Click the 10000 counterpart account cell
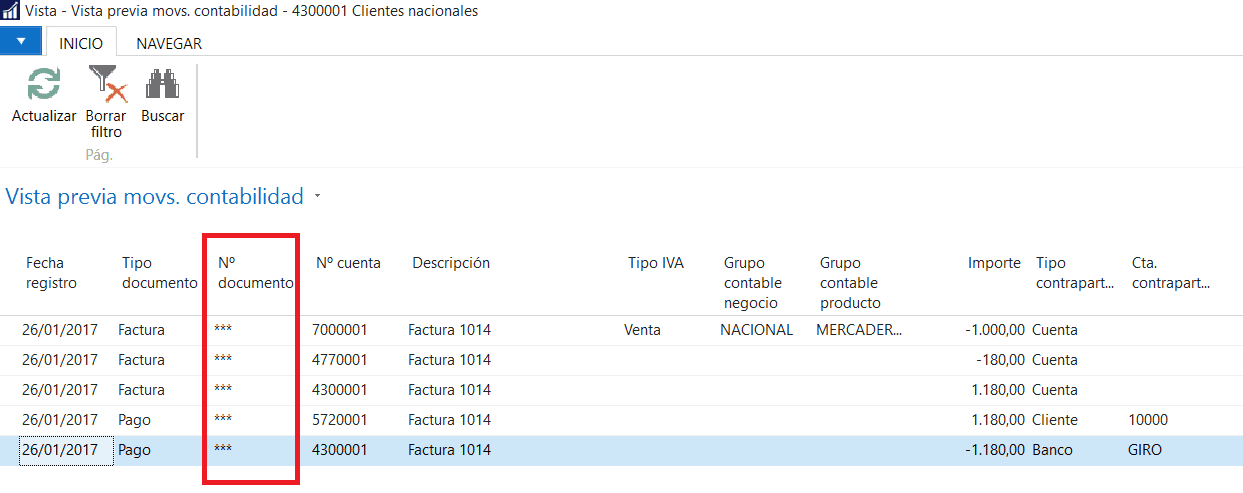 click(x=1148, y=420)
